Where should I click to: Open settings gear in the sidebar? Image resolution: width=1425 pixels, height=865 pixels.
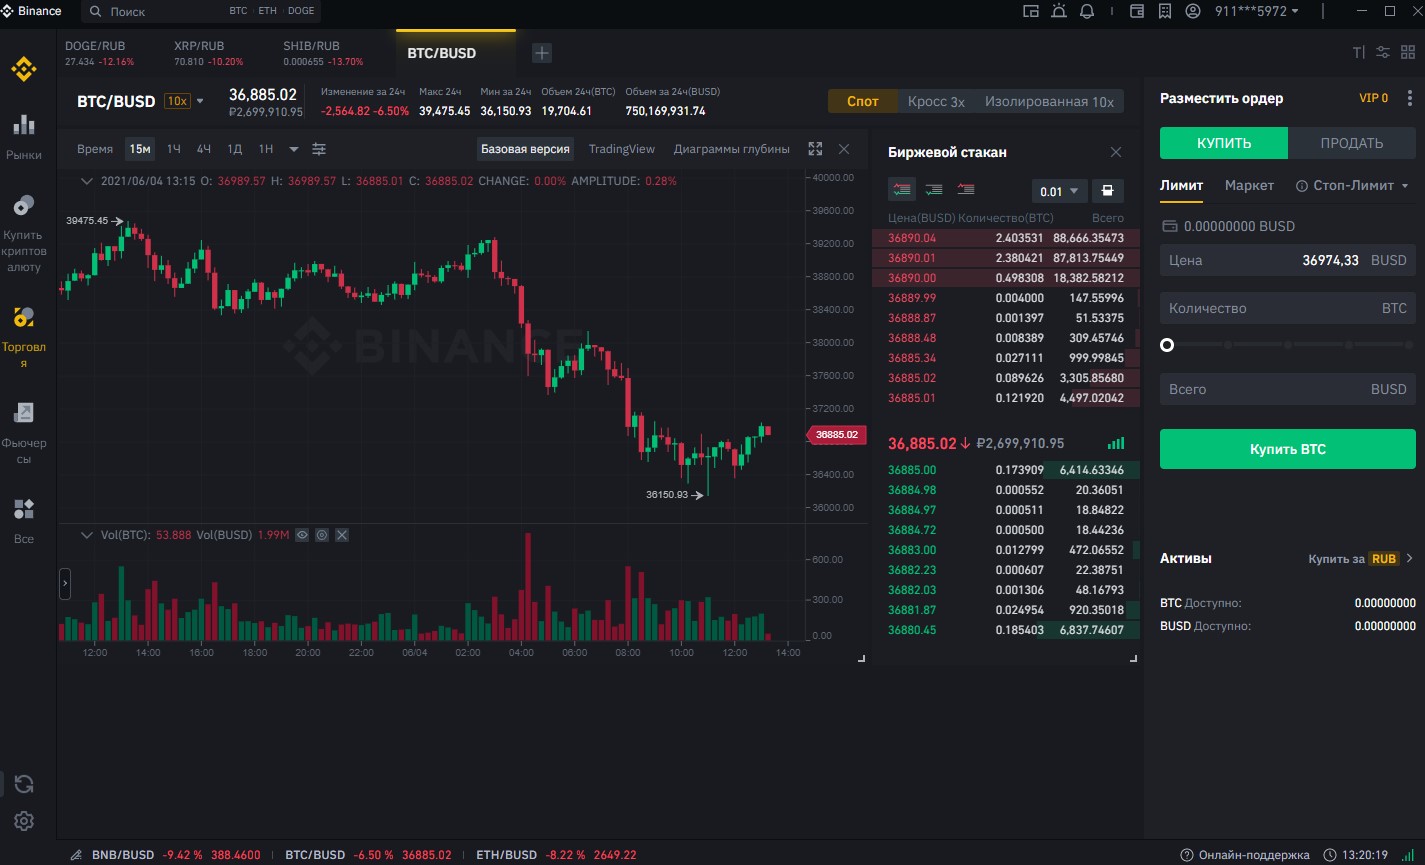(x=24, y=821)
